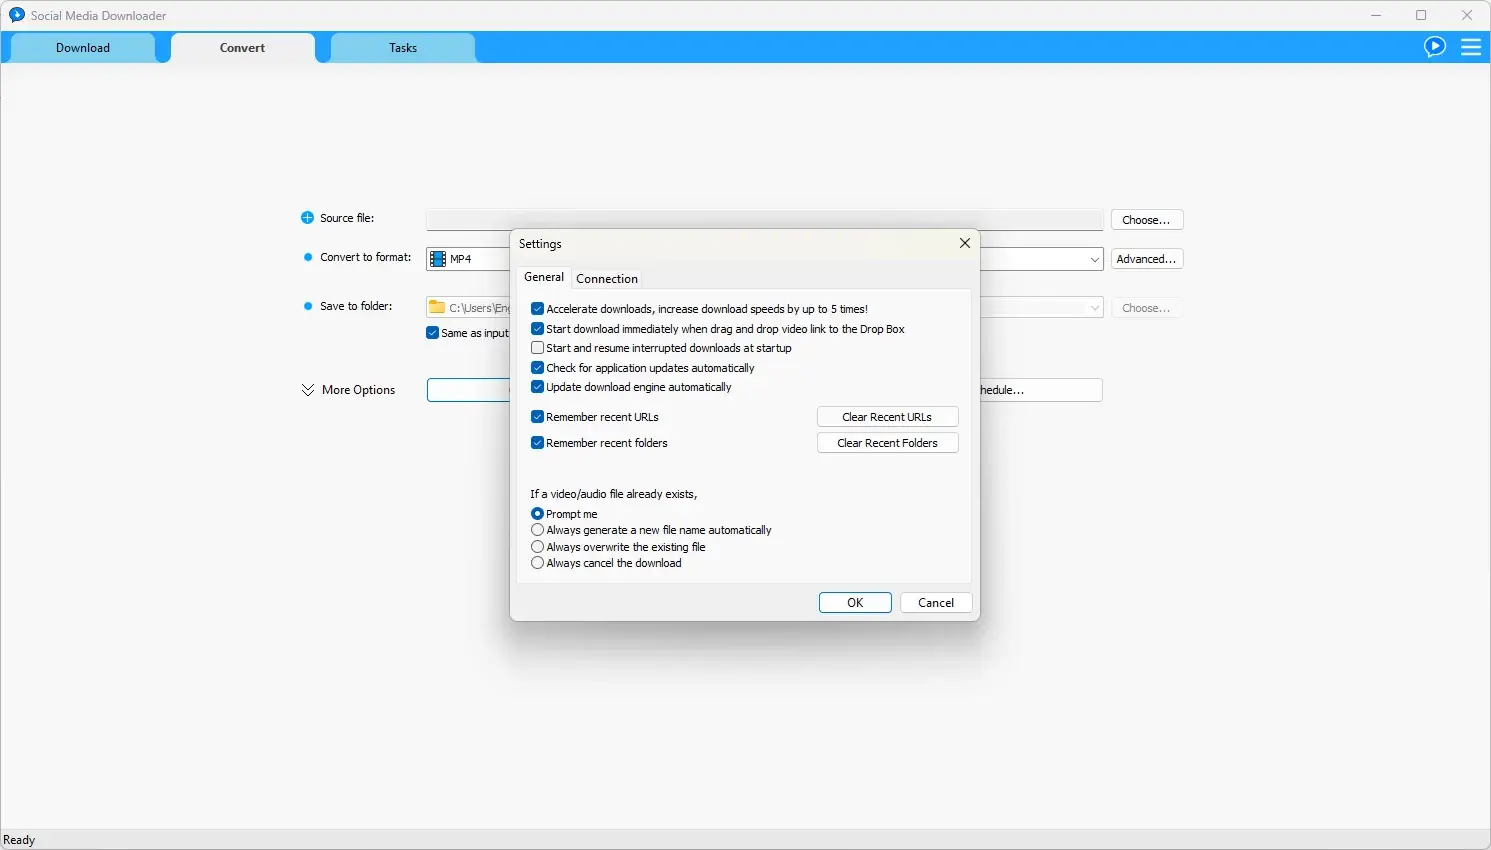The image size is (1491, 850).
Task: Click the Source file input field
Action: [765, 220]
